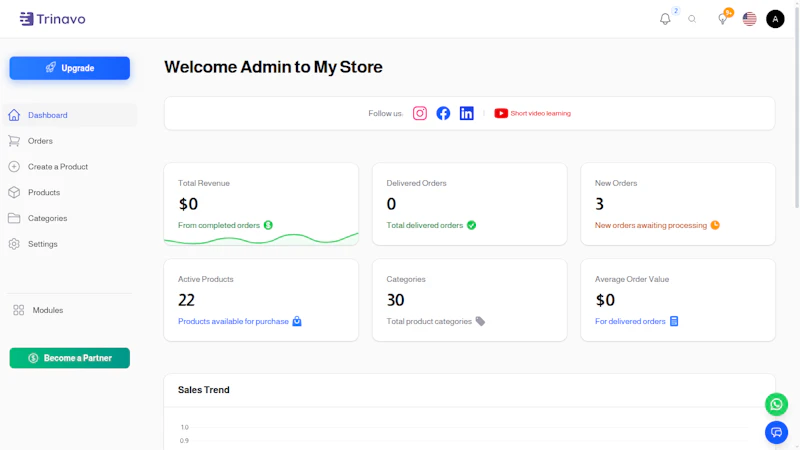Click the tag icon in Categories card
Image resolution: width=800 pixels, height=450 pixels.
(x=480, y=321)
